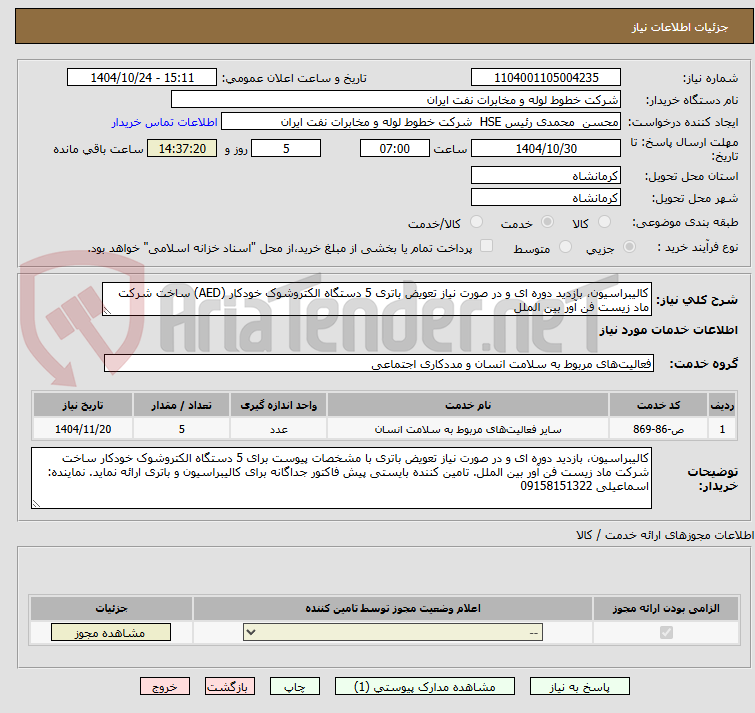Click the شرح کلی نیاز text area
Screen dimensions: 755x713
point(377,299)
